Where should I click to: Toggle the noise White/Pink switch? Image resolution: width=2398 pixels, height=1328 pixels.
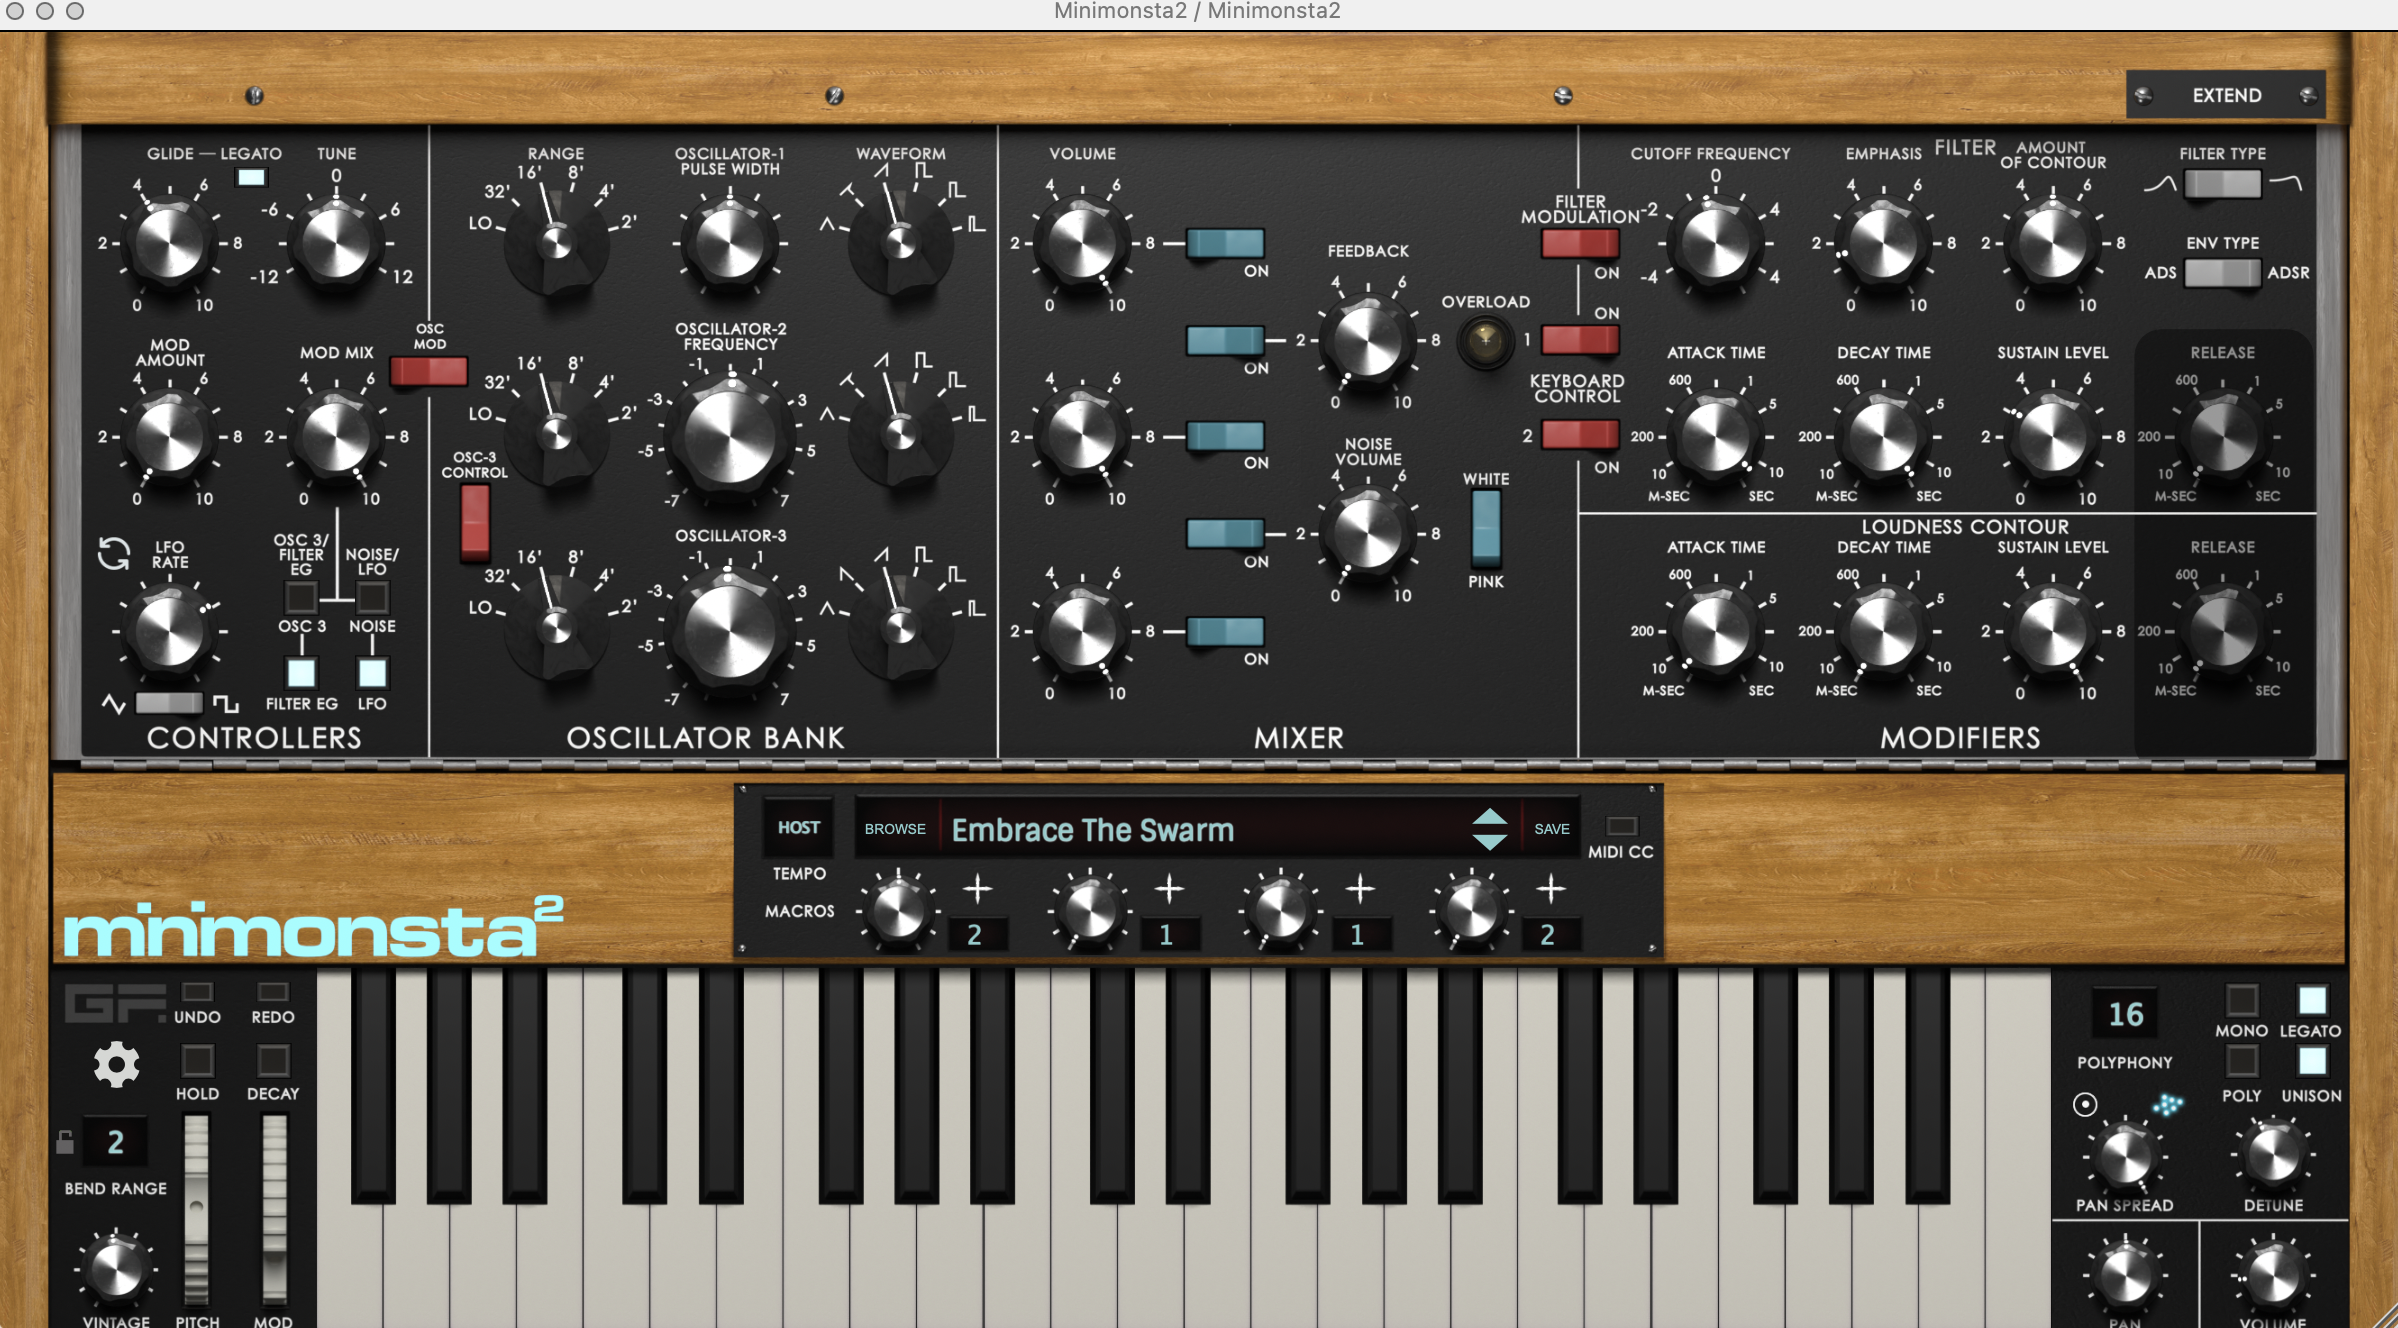tap(1486, 529)
